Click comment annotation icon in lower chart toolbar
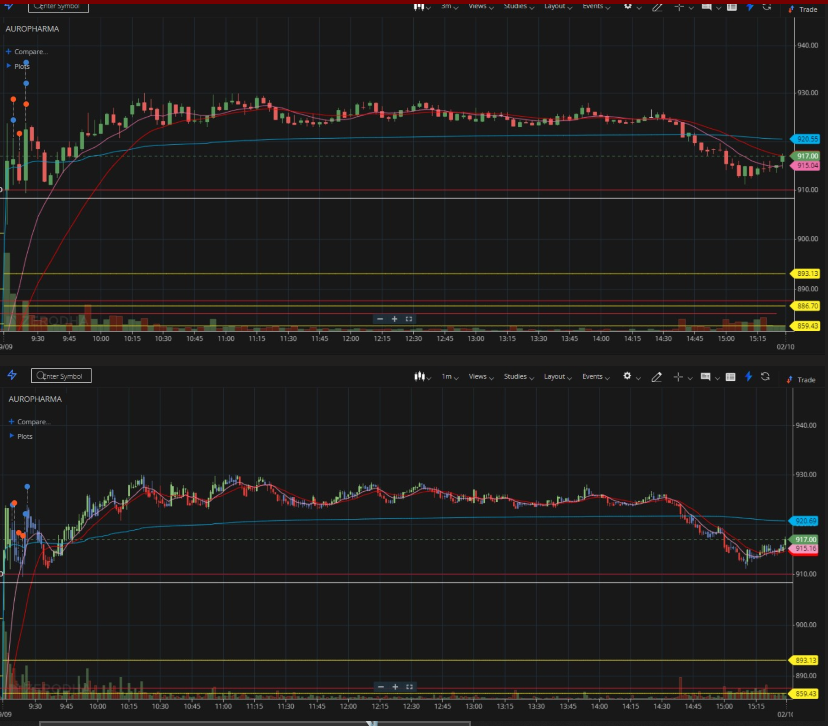This screenshot has width=828, height=726. (x=705, y=376)
